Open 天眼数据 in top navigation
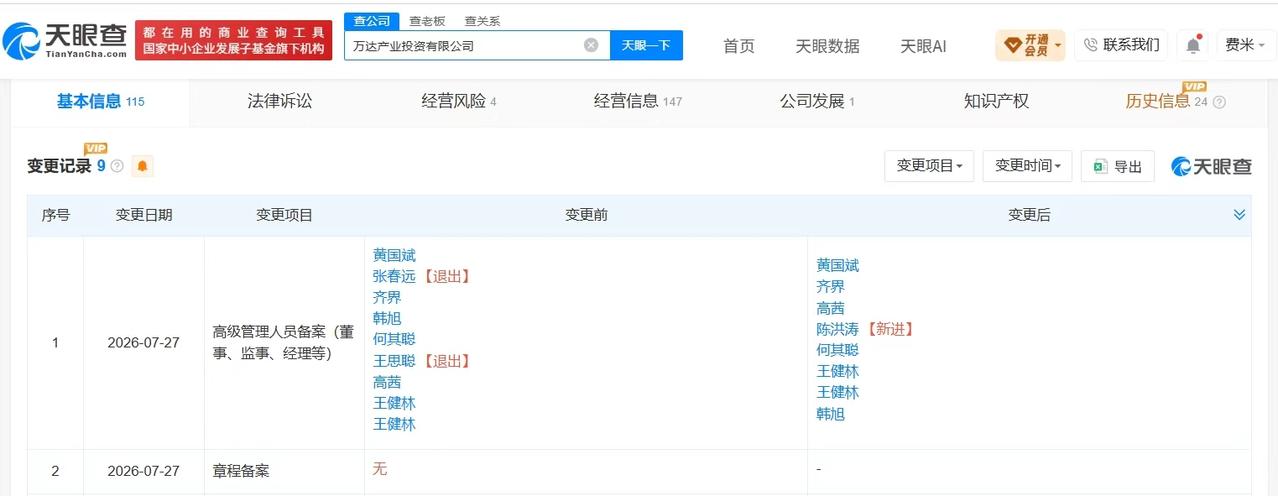Screen dimensions: 1278x496 827,46
